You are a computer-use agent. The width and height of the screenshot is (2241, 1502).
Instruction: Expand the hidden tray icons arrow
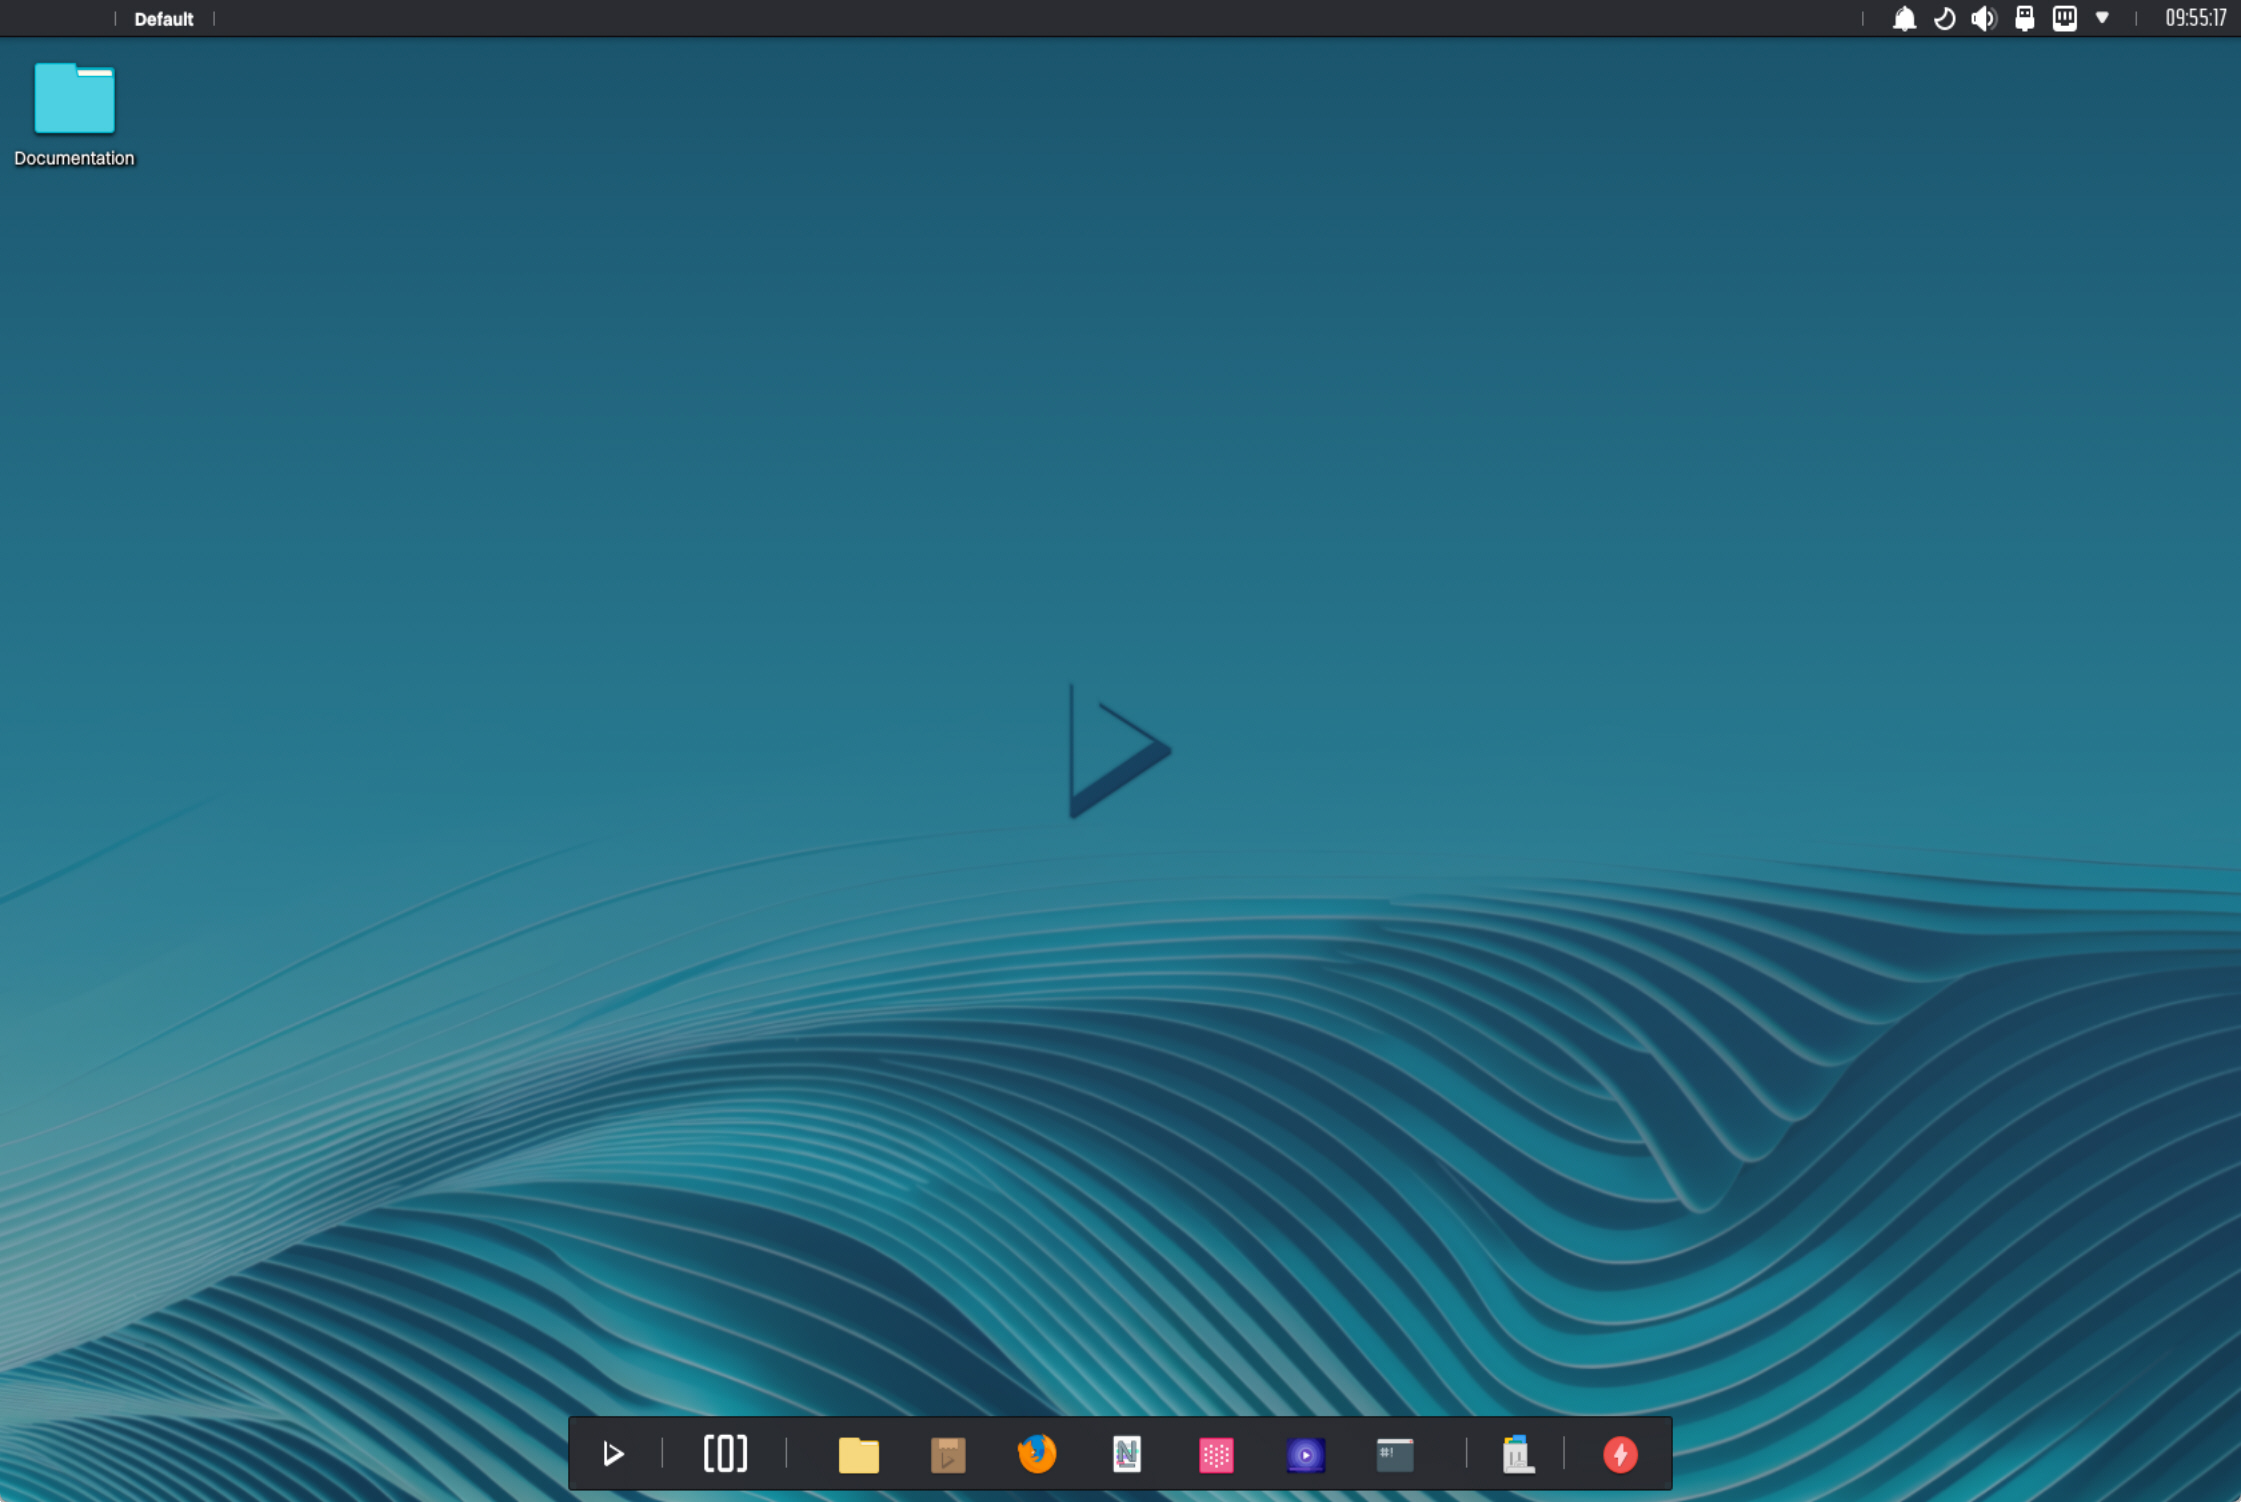(2102, 18)
